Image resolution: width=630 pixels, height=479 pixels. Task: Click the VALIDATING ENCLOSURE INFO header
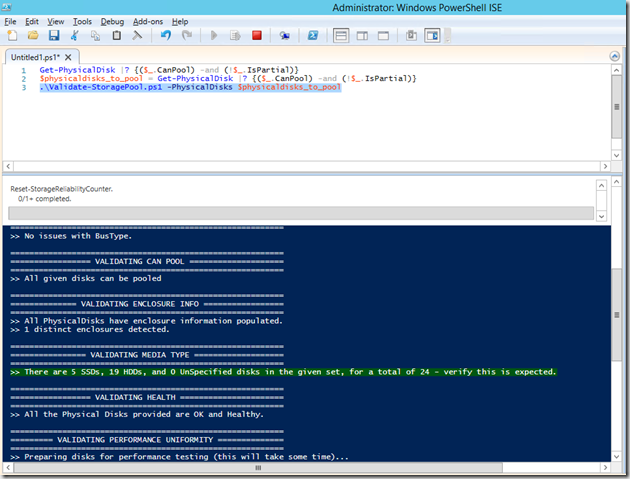139,304
